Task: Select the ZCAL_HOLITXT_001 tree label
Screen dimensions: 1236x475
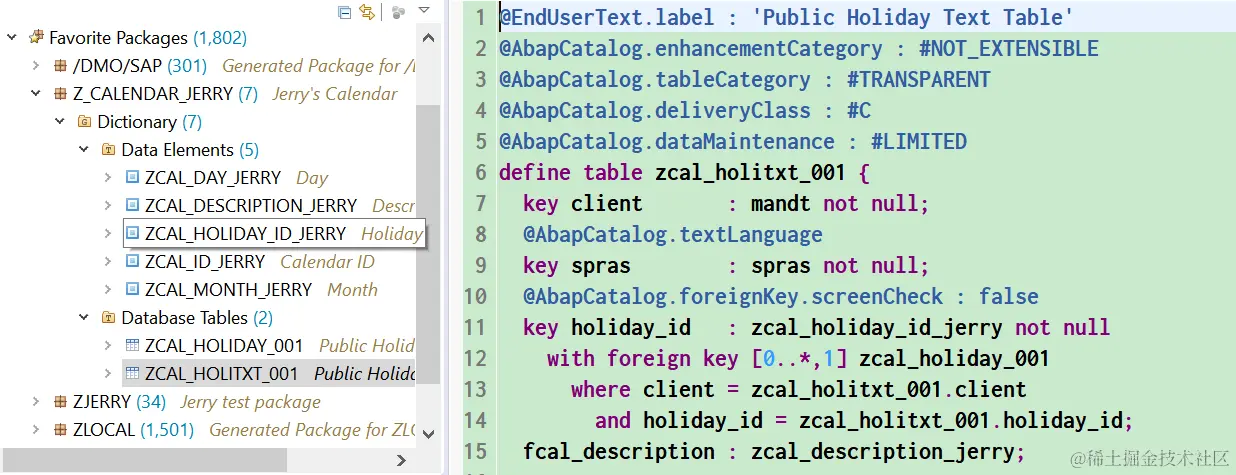Action: [221, 374]
